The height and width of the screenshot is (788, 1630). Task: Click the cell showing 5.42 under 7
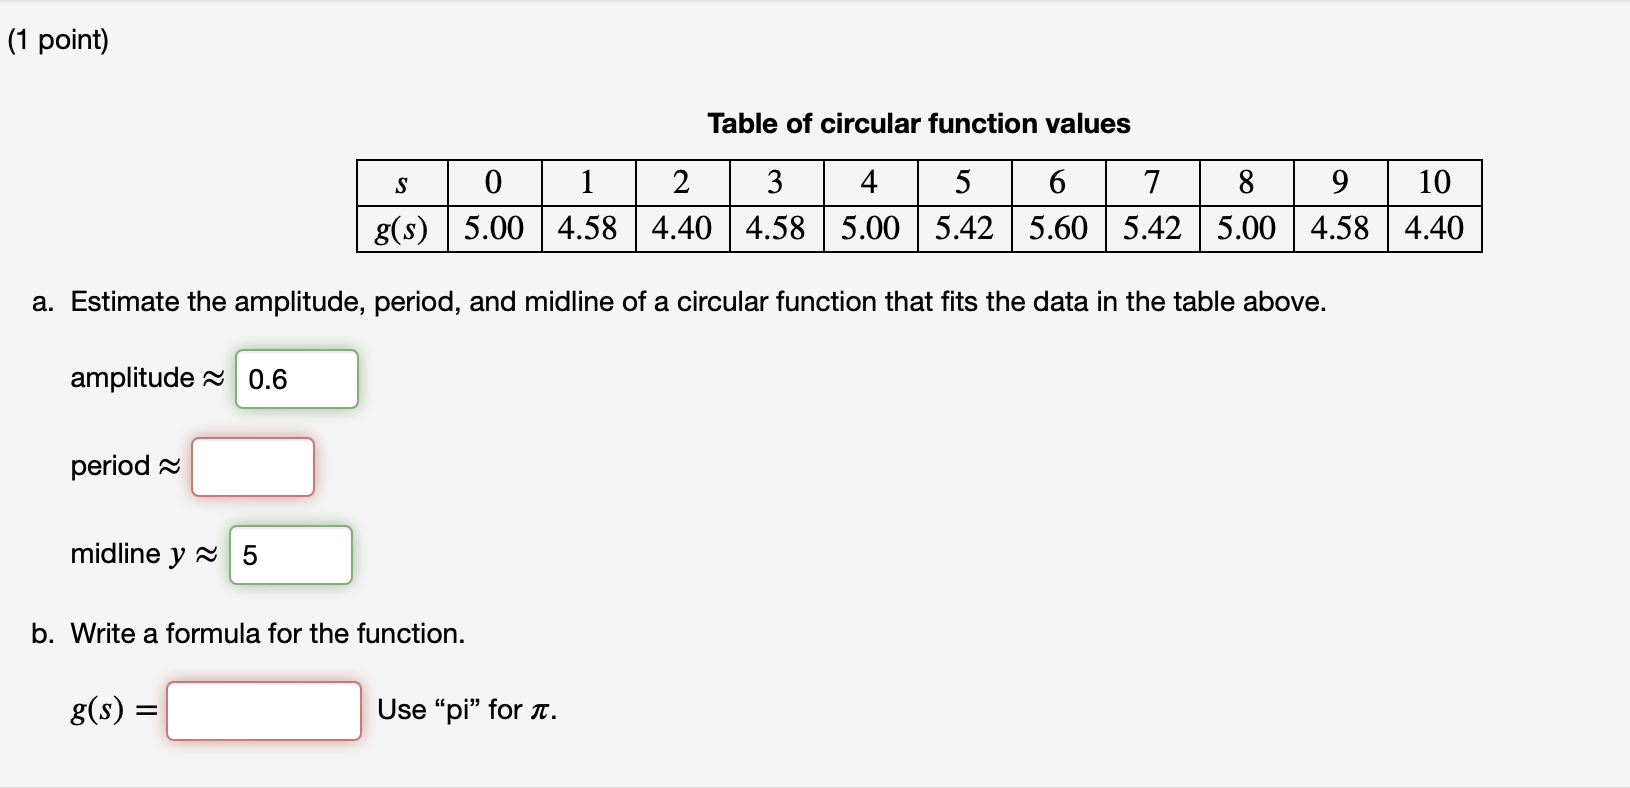point(1151,228)
